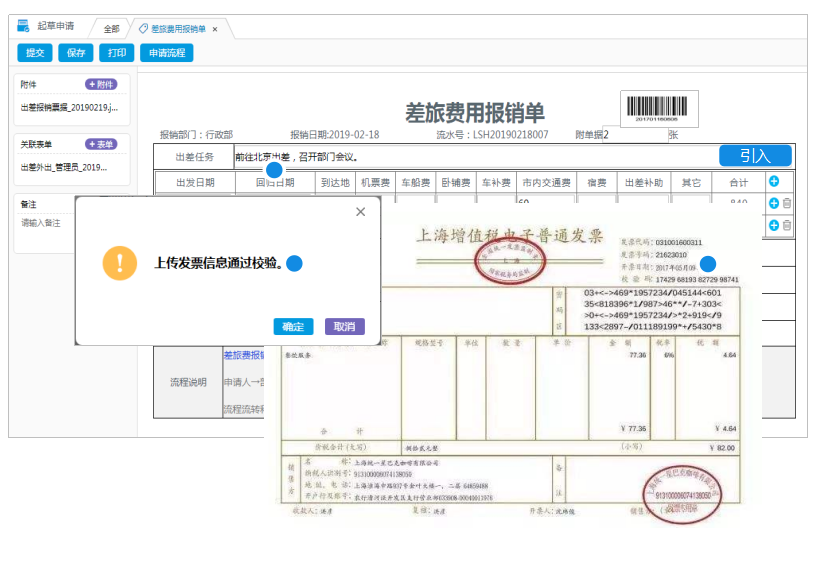Click the 提交 button
Viewport: 820px width, 561px height.
coord(35,53)
